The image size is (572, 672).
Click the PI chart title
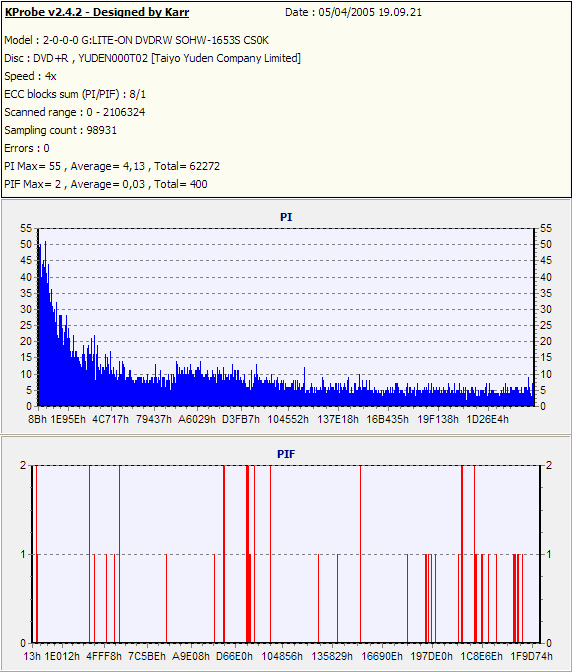[286, 217]
